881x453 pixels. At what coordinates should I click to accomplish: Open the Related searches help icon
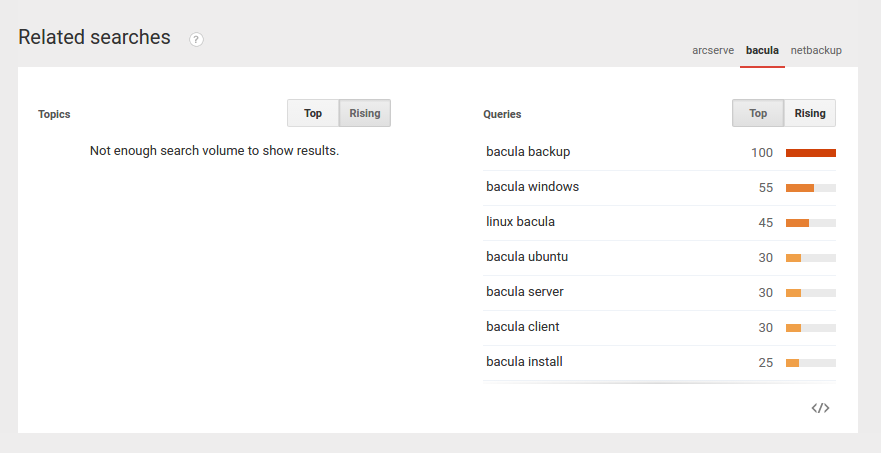click(196, 39)
